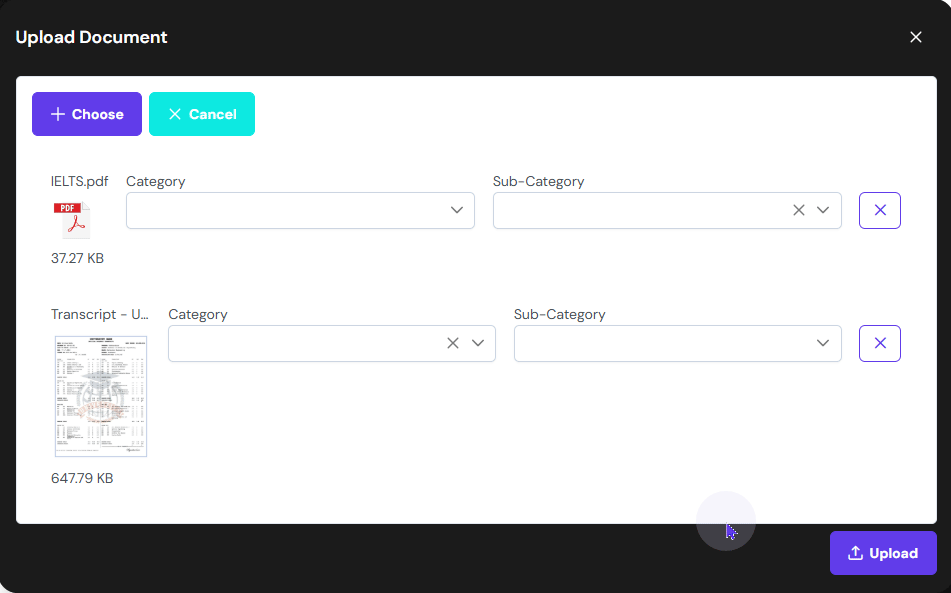Click the IELTS Category input field
This screenshot has width=951, height=593.
(285, 210)
